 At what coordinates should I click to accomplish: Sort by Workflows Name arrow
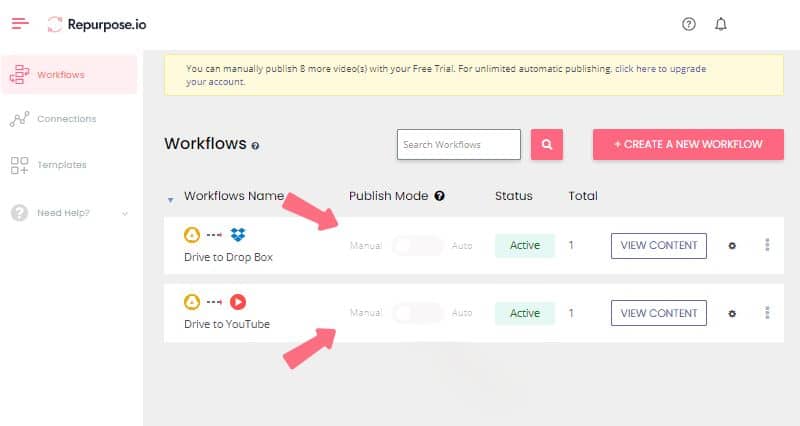tap(170, 199)
